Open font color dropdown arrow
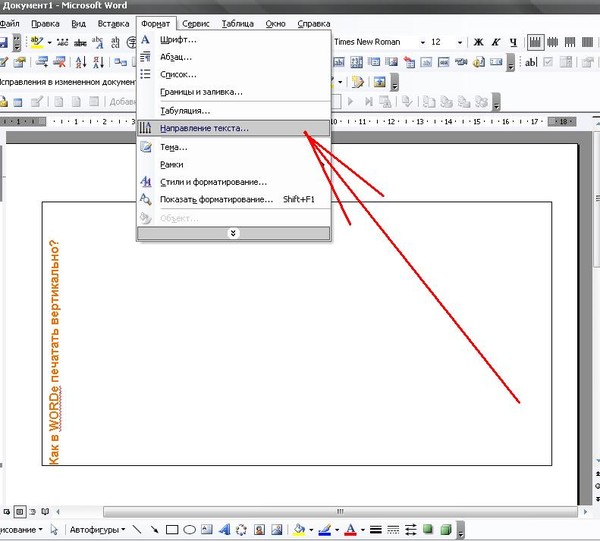 coord(362,530)
